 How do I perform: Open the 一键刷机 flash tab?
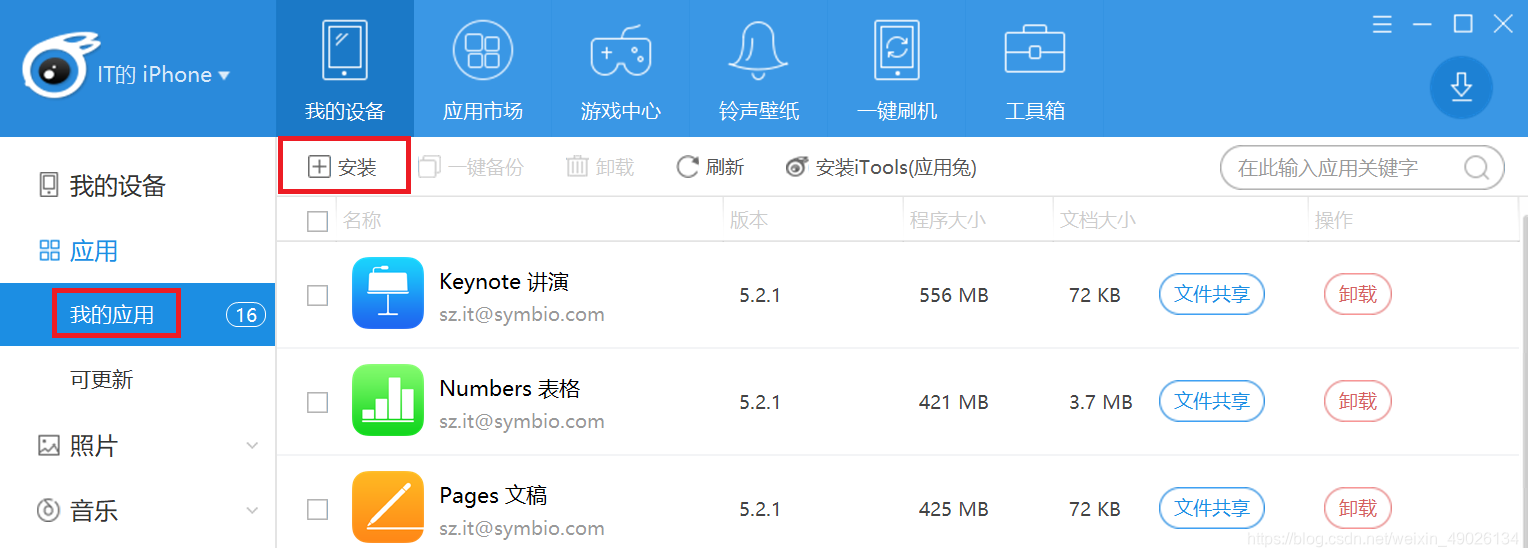coord(897,69)
